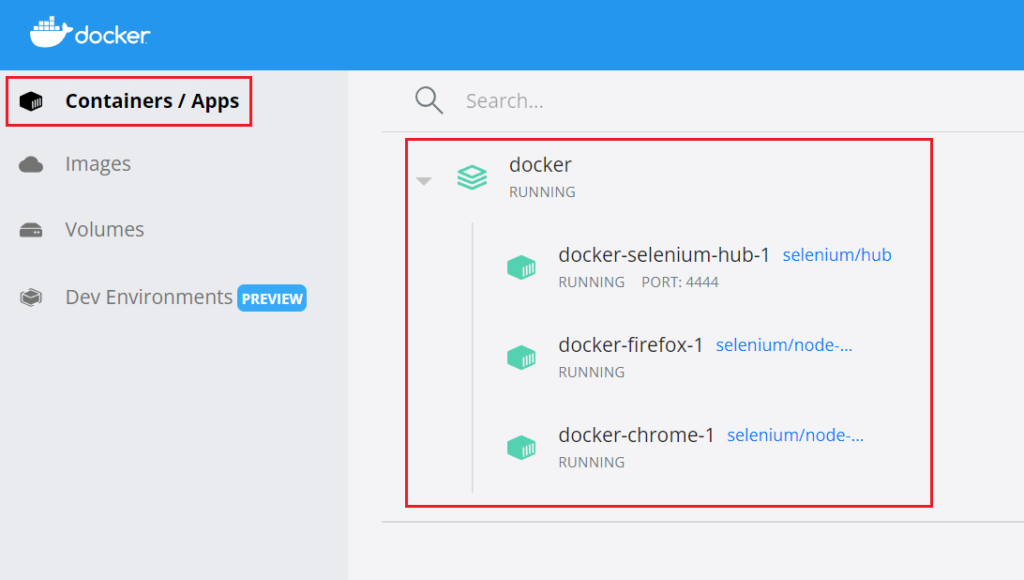Viewport: 1024px width, 580px height.
Task: Click the docker-selenium-hub-1 container icon
Action: (521, 267)
